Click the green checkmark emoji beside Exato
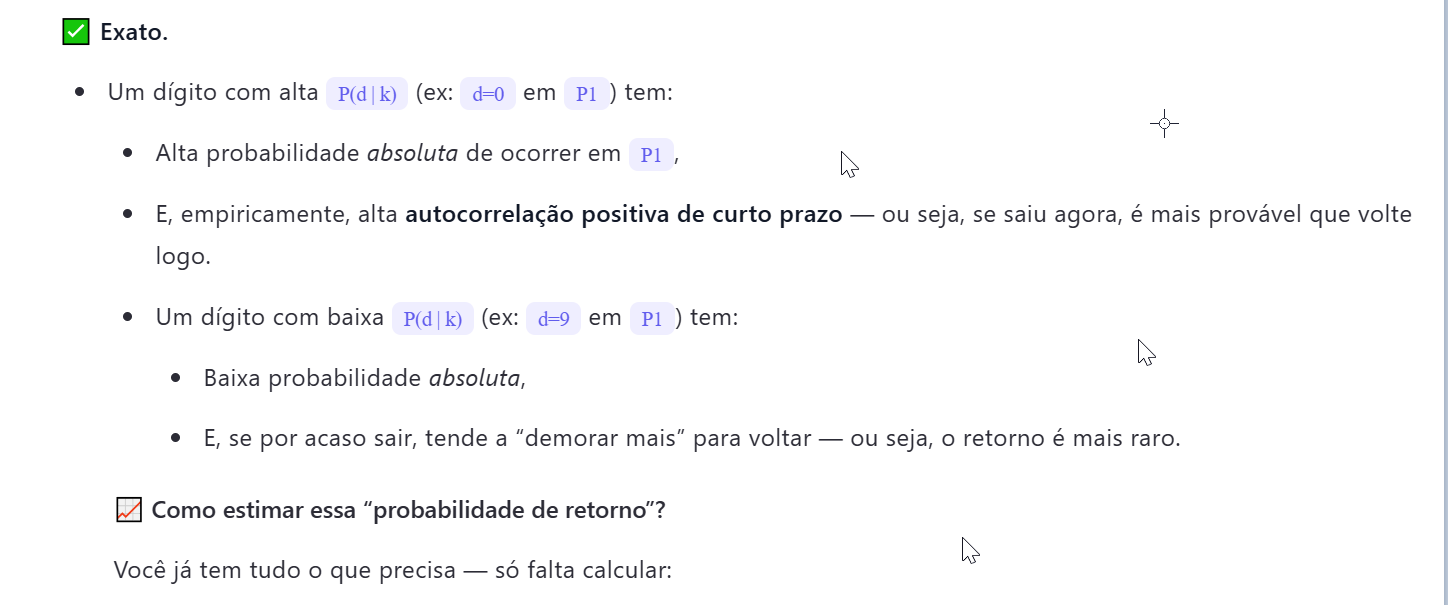This screenshot has width=1448, height=605. tap(76, 32)
